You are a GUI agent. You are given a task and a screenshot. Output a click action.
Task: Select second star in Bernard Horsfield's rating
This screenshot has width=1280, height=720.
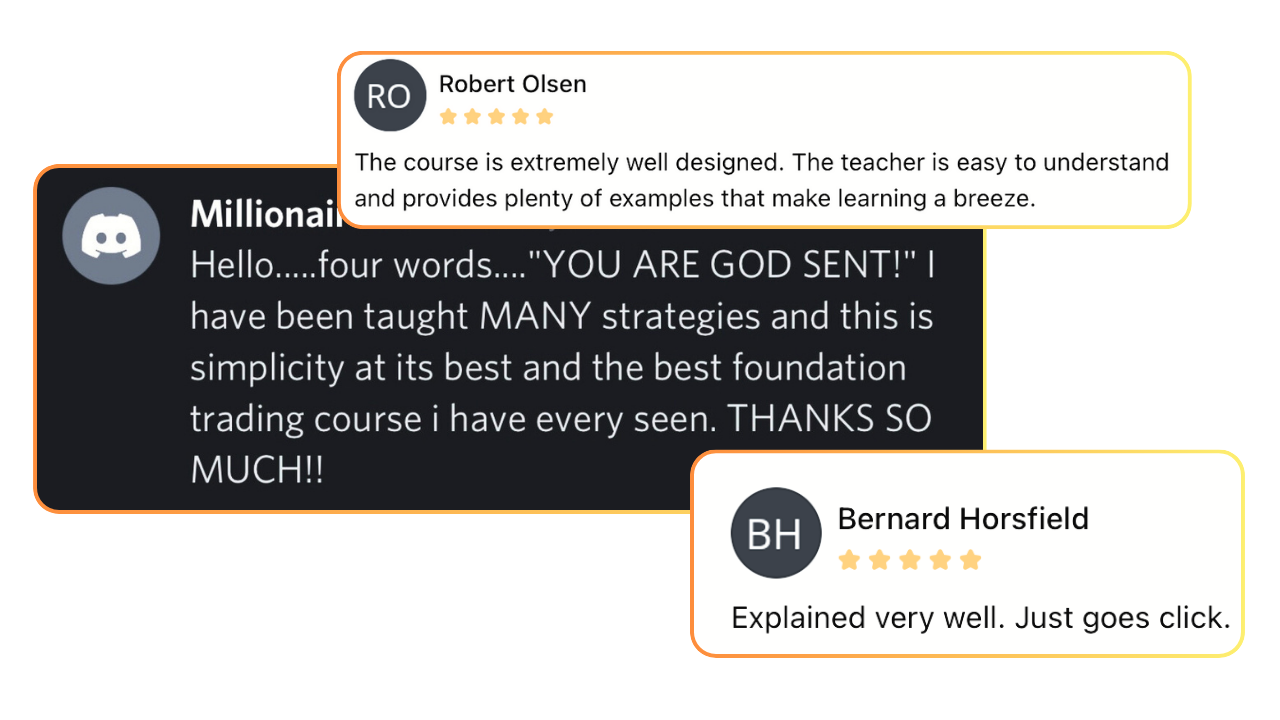tap(879, 560)
